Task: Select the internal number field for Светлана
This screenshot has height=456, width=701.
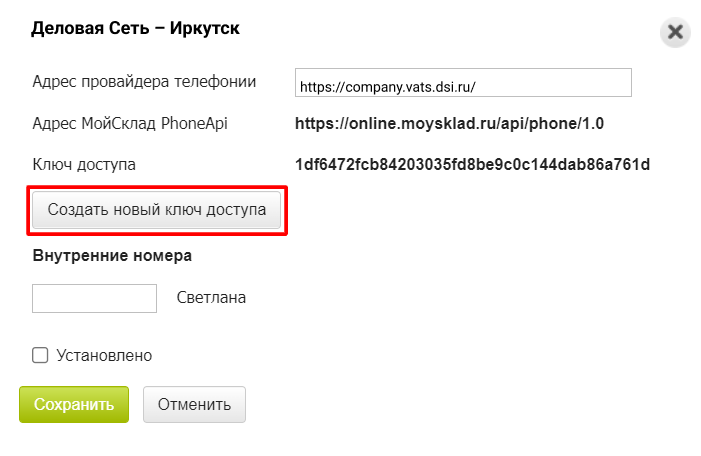Action: point(94,298)
